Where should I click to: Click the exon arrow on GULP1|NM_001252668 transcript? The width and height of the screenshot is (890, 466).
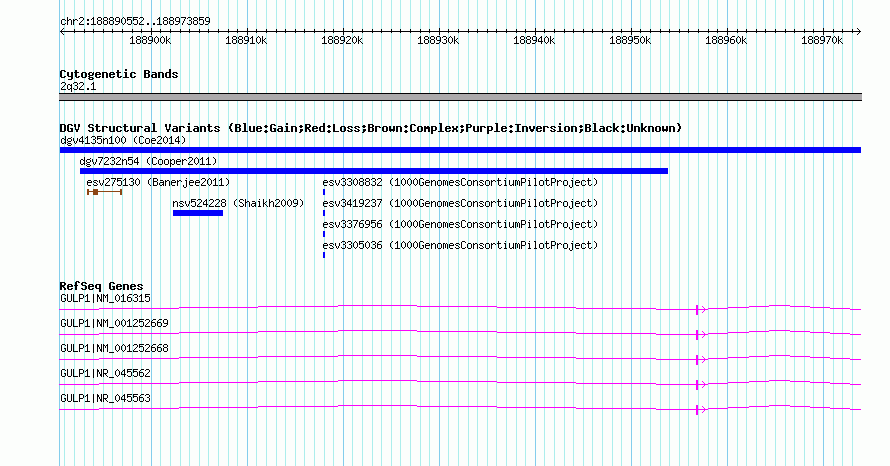(x=701, y=359)
